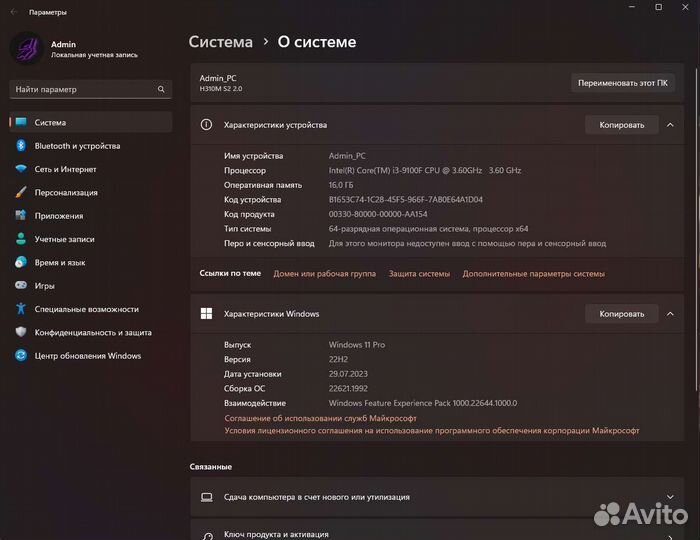Open Специальные возможности settings

tap(91, 309)
